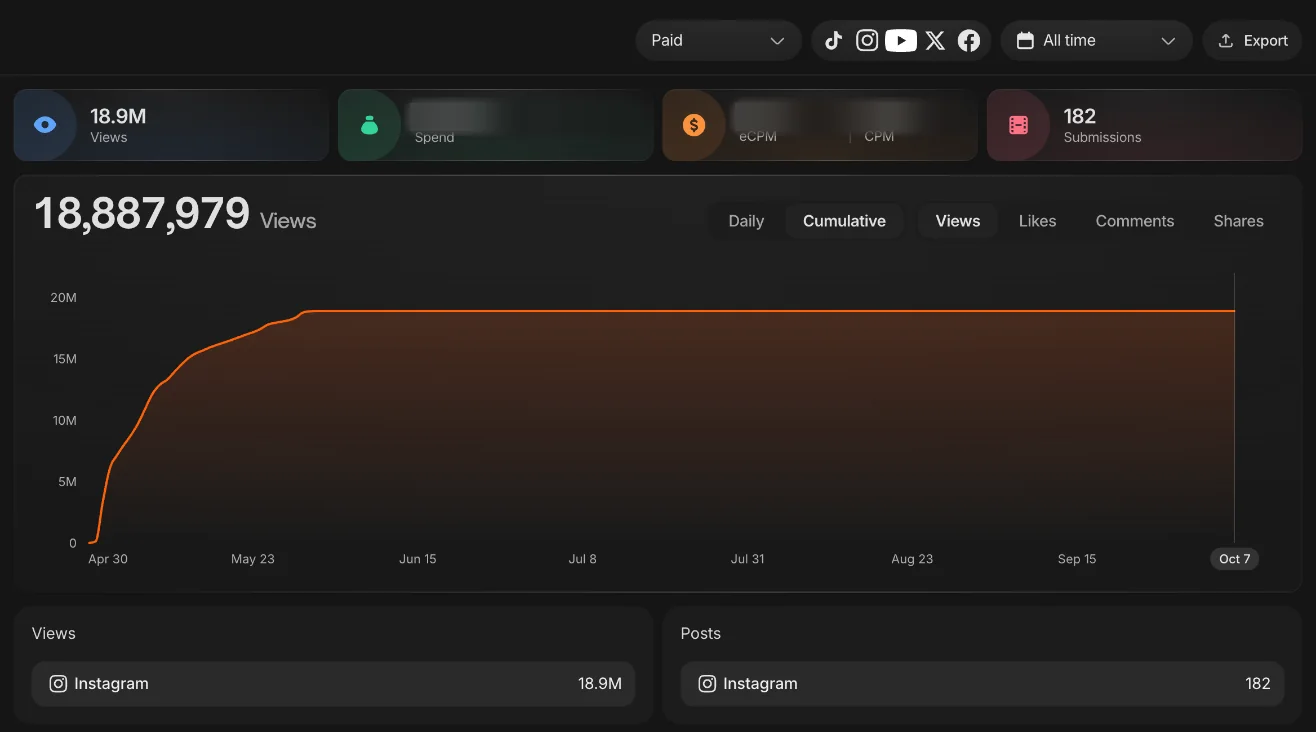Select the TikTok platform filter icon

pos(834,41)
